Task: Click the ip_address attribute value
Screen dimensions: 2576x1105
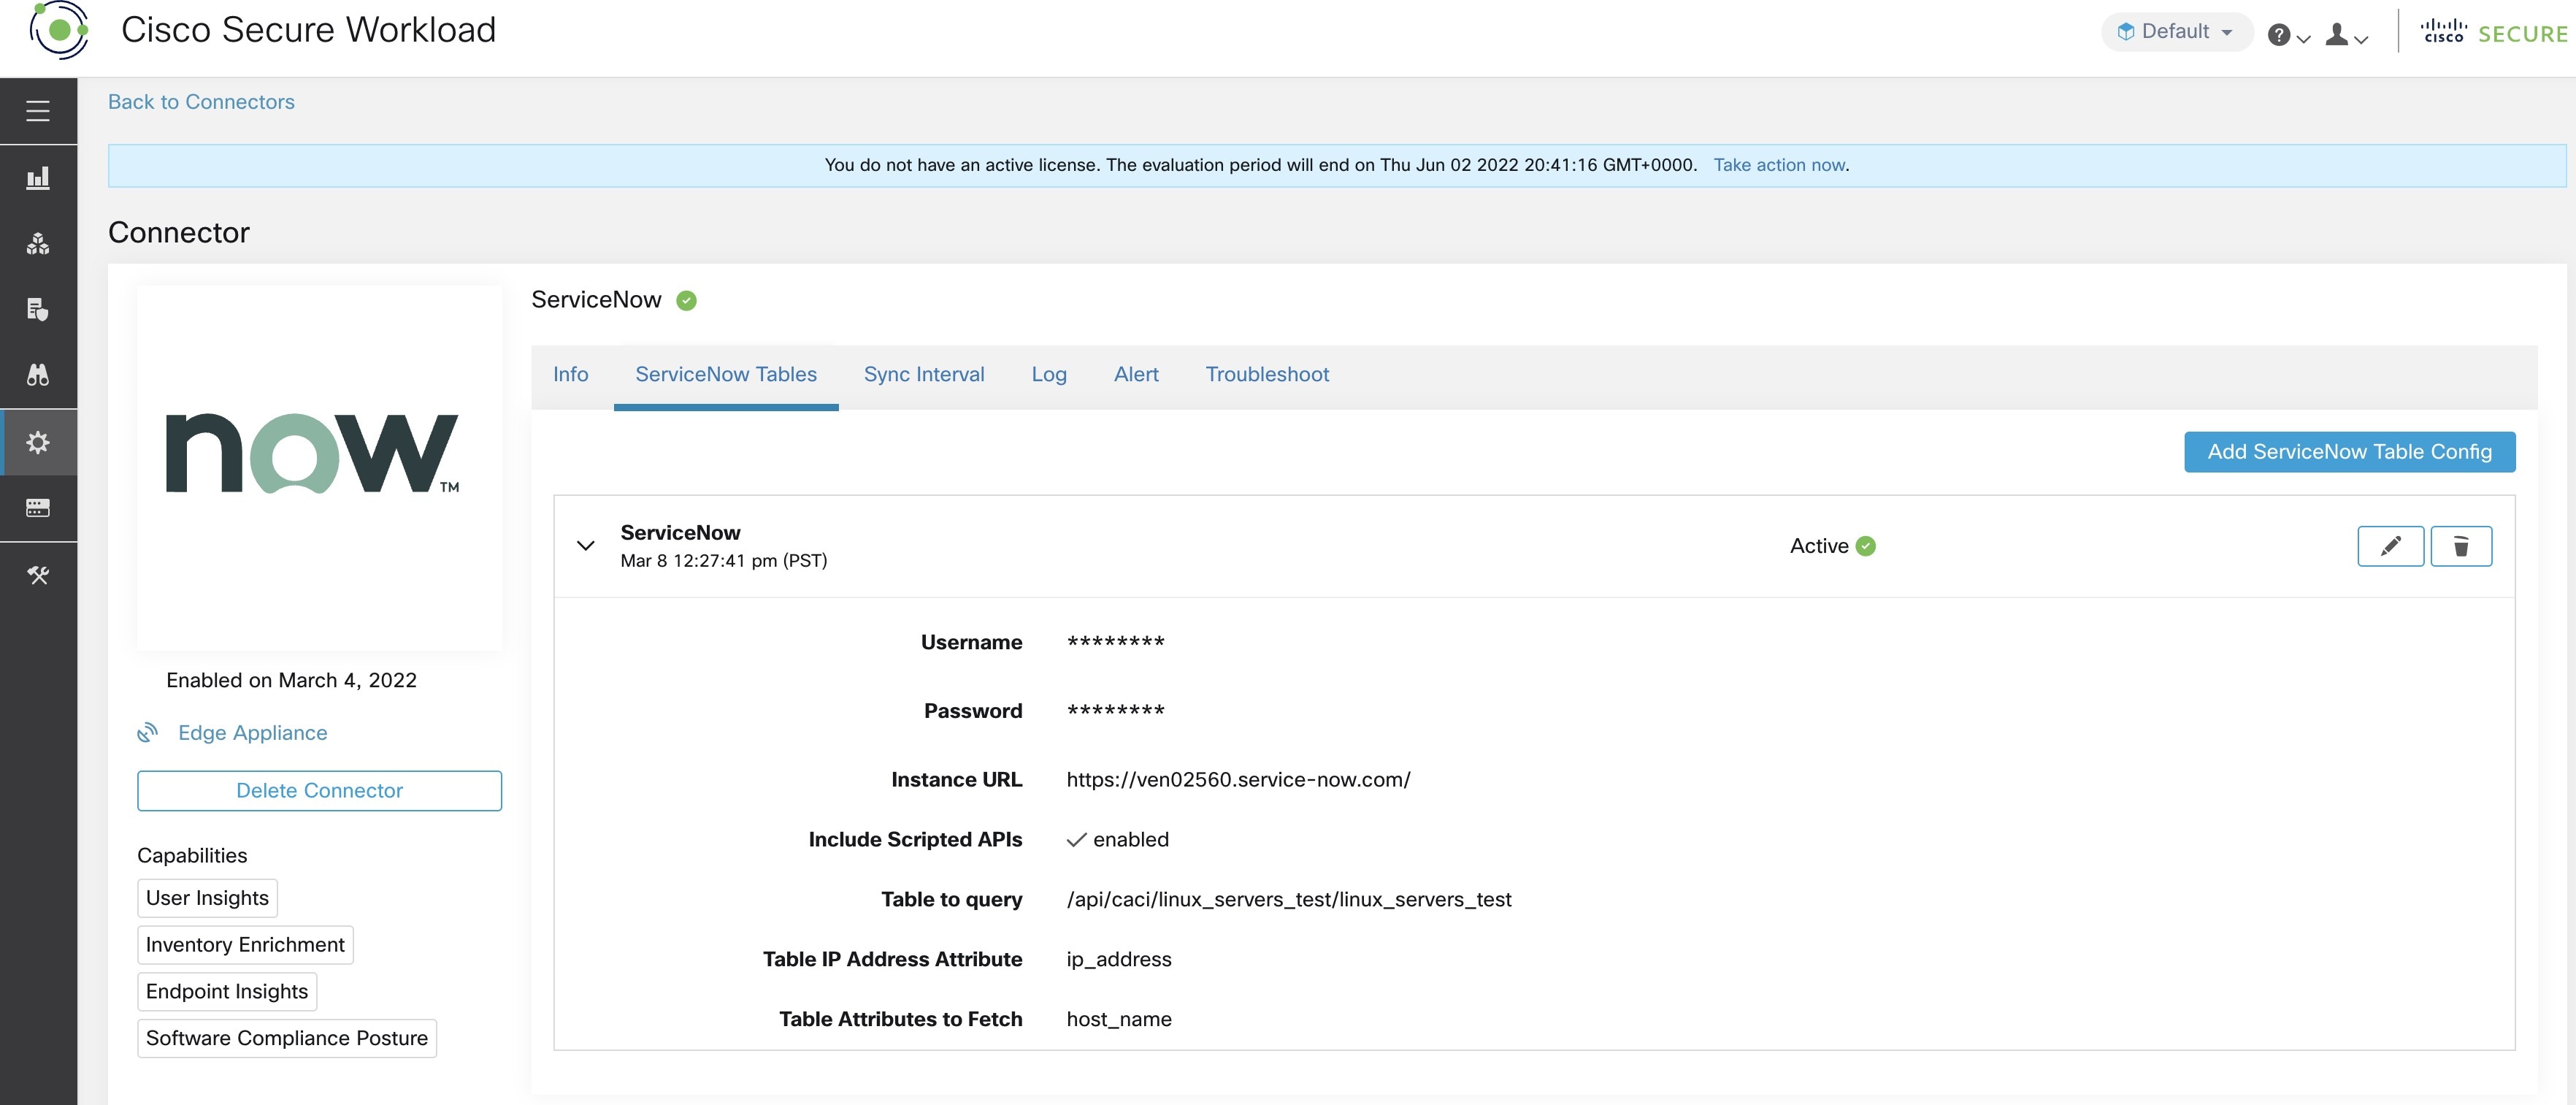Action: pyautogui.click(x=1119, y=960)
